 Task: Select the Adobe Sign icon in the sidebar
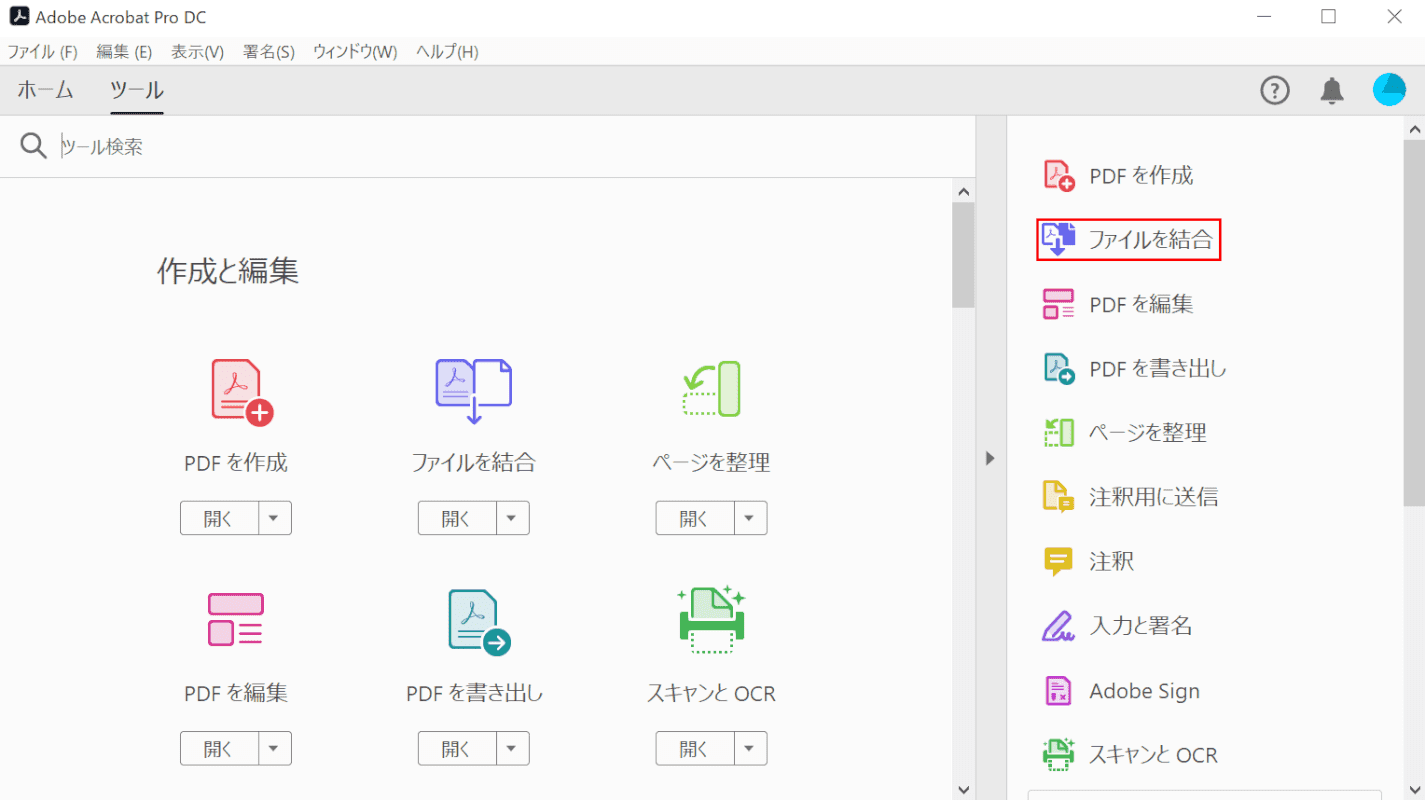[x=1058, y=691]
